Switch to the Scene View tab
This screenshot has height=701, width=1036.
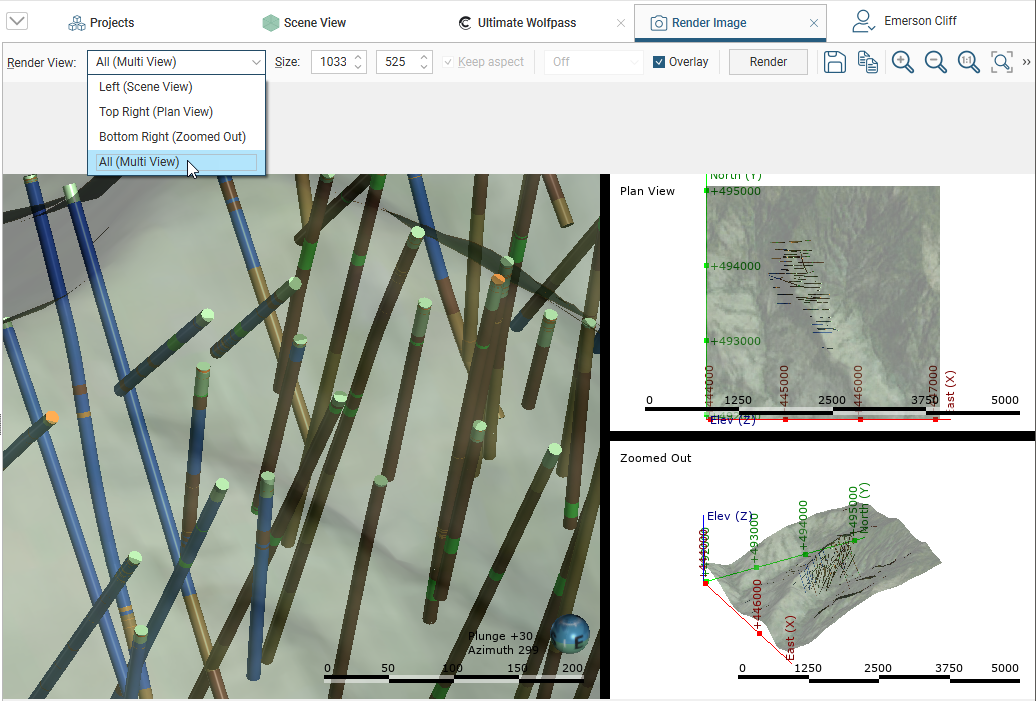[307, 22]
